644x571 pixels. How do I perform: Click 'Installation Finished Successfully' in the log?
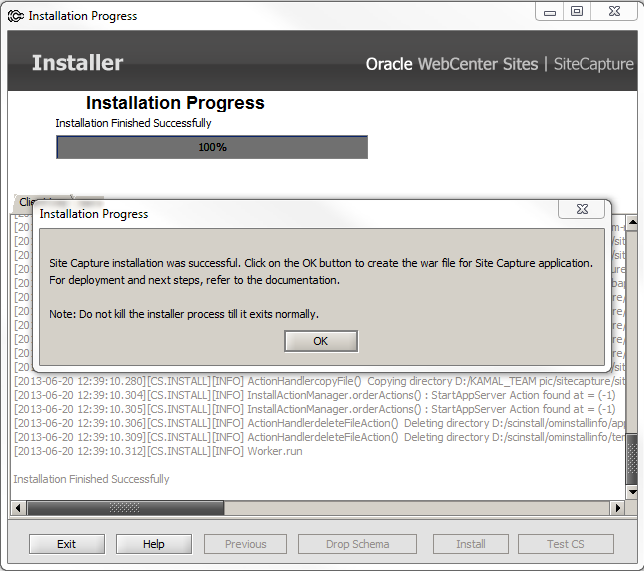click(x=91, y=479)
